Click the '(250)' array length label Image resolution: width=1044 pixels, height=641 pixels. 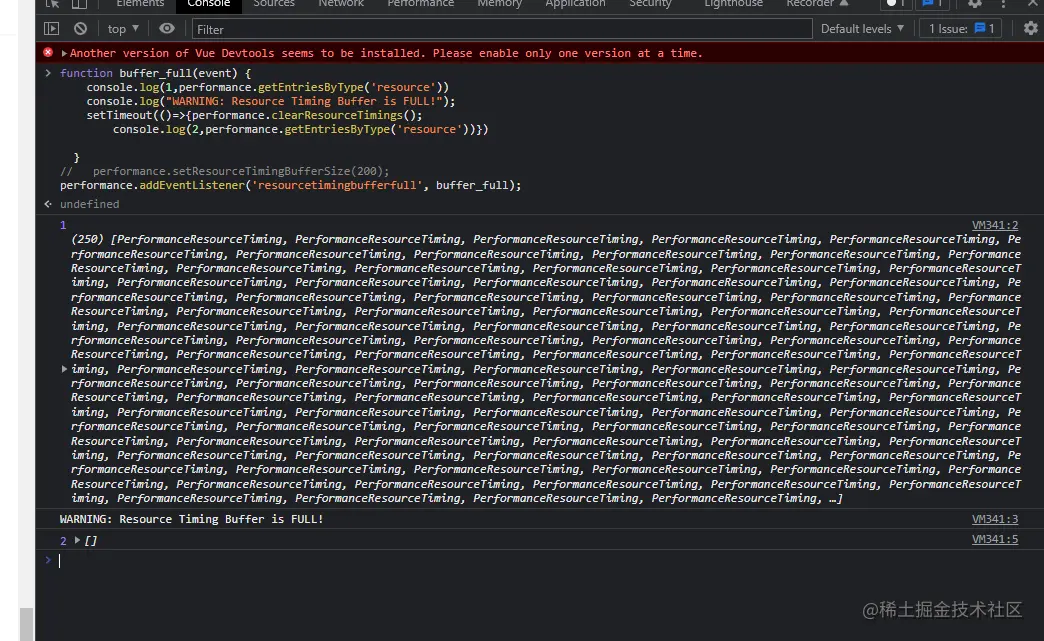coord(88,239)
